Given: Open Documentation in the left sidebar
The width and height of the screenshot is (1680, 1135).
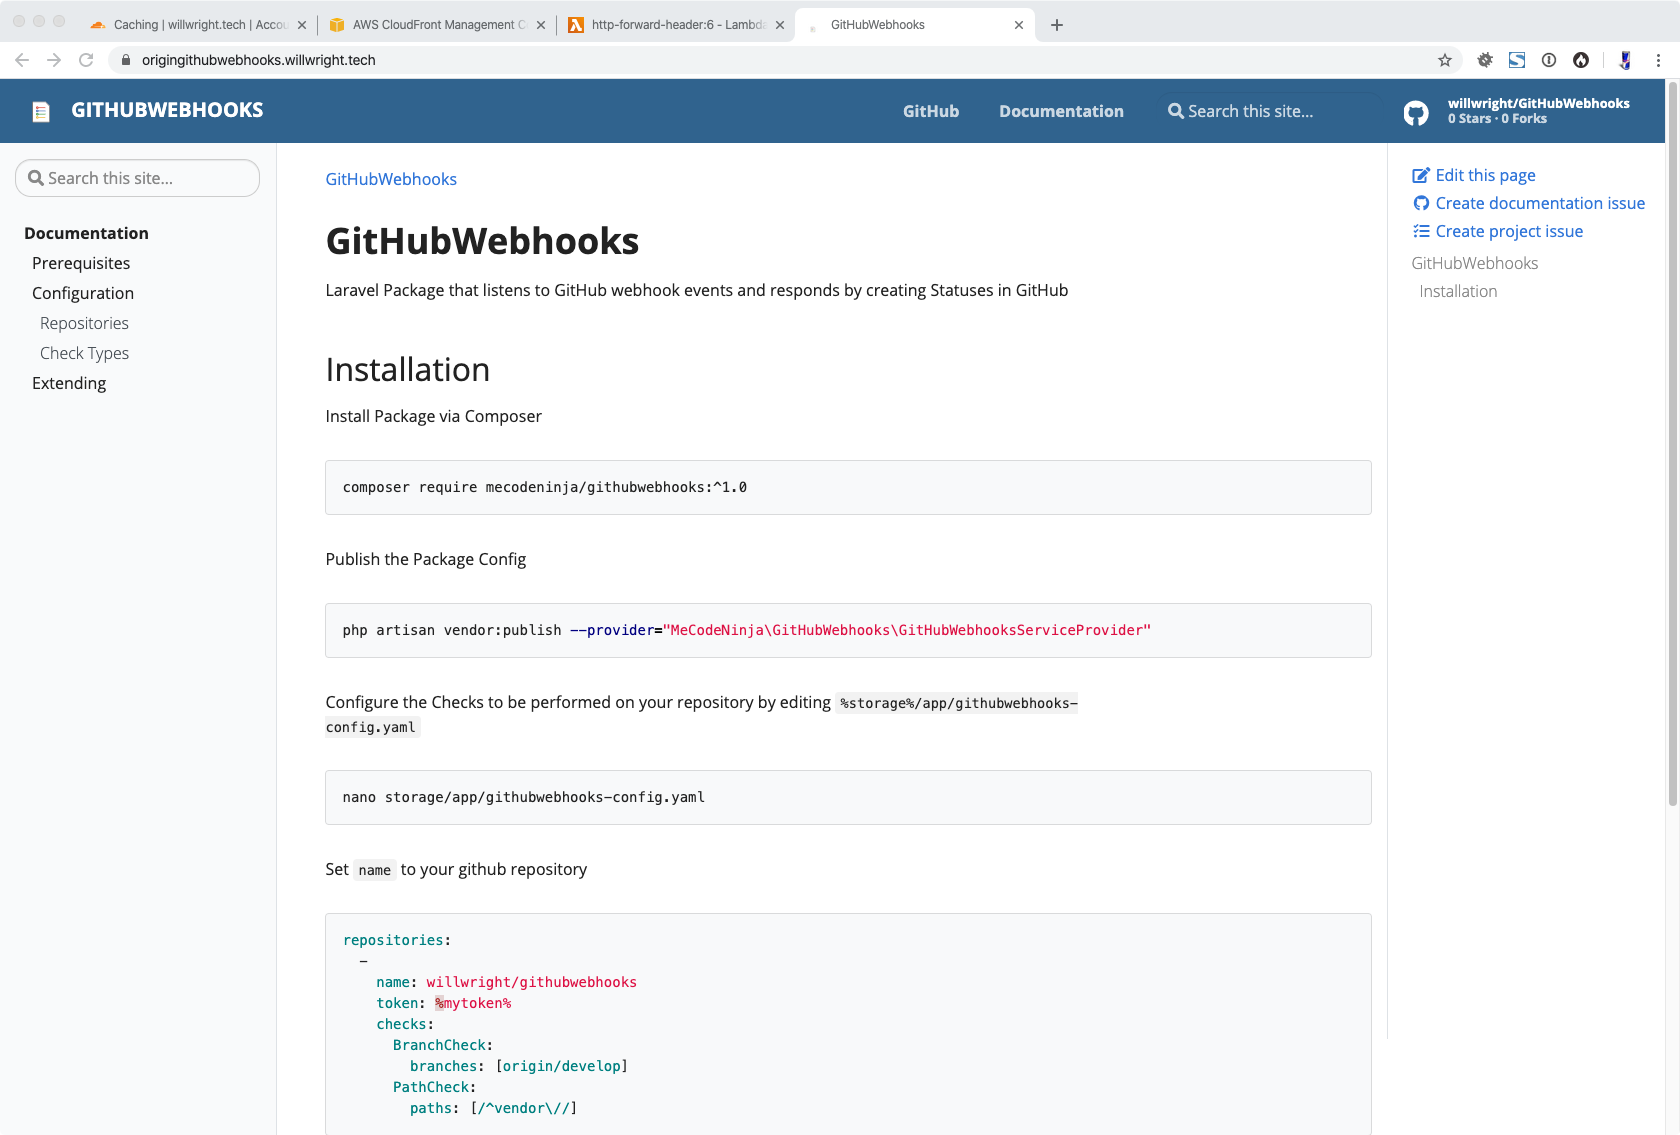Looking at the screenshot, I should click(x=86, y=233).
